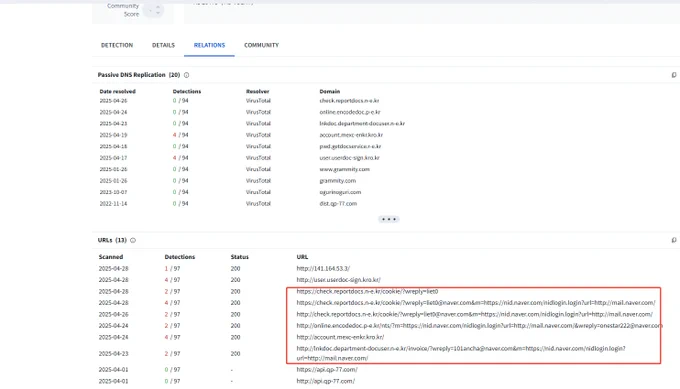680x389 pixels.
Task: Select the Relations tab
Action: 209,45
